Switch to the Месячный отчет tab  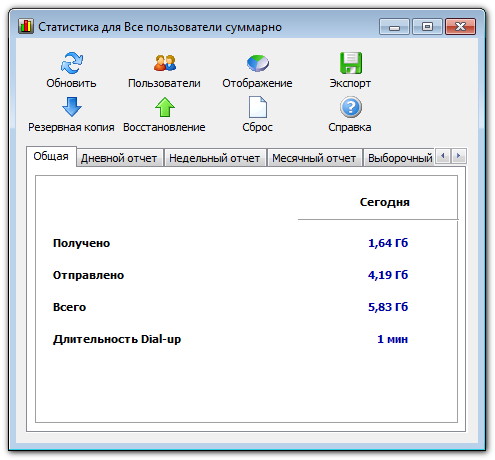click(x=314, y=158)
